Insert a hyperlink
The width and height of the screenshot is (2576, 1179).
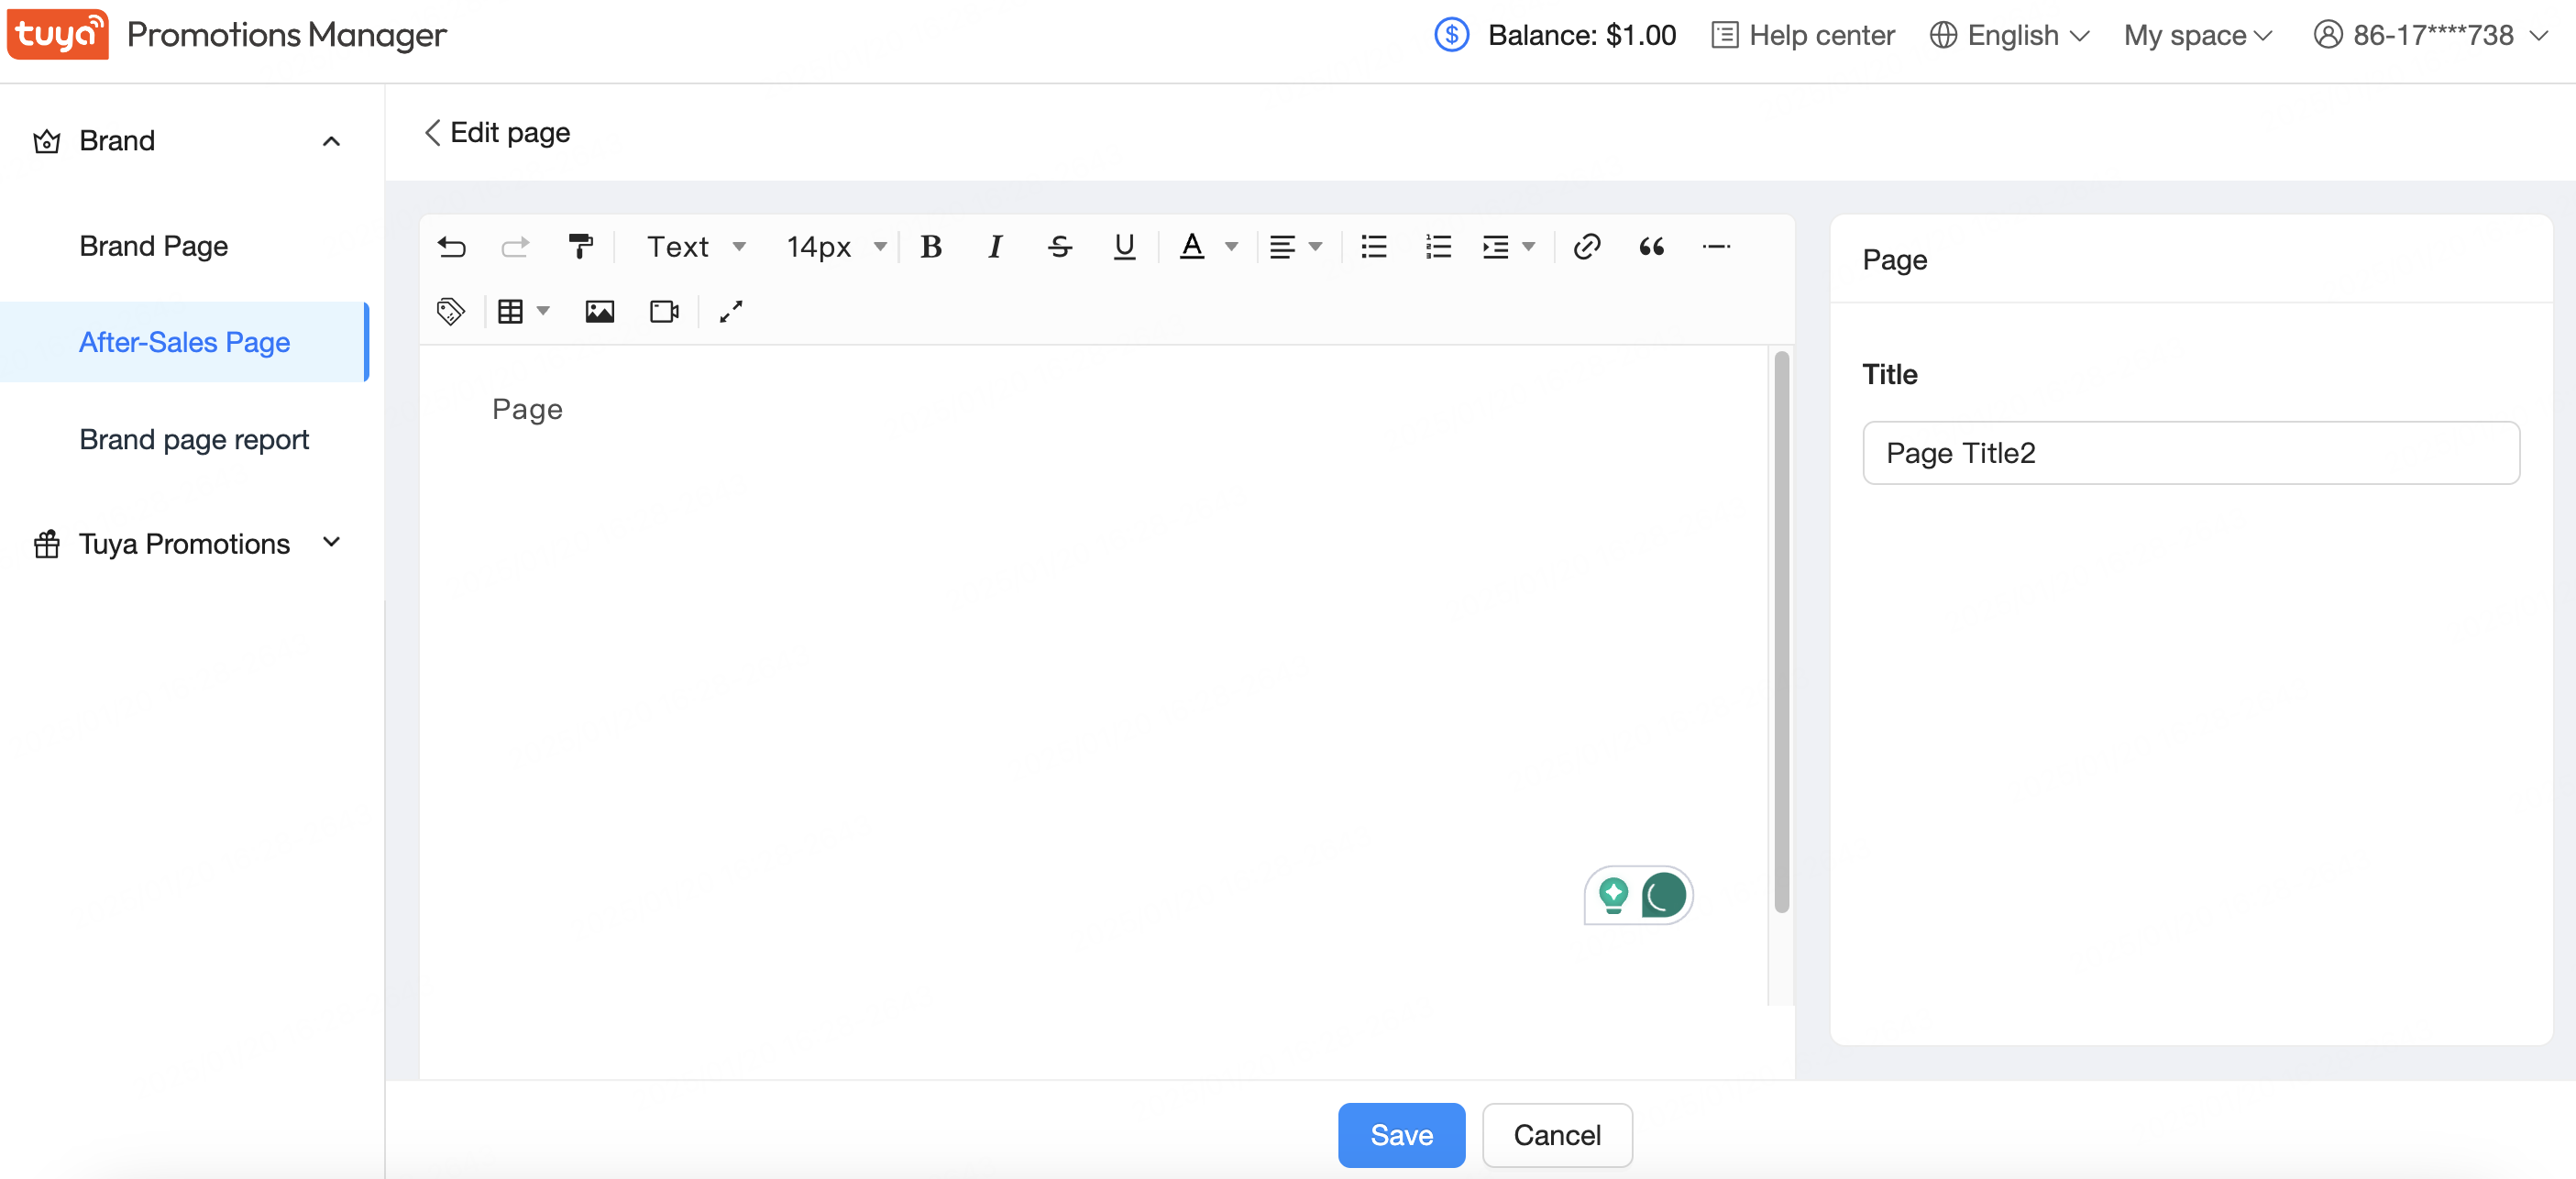click(x=1587, y=247)
